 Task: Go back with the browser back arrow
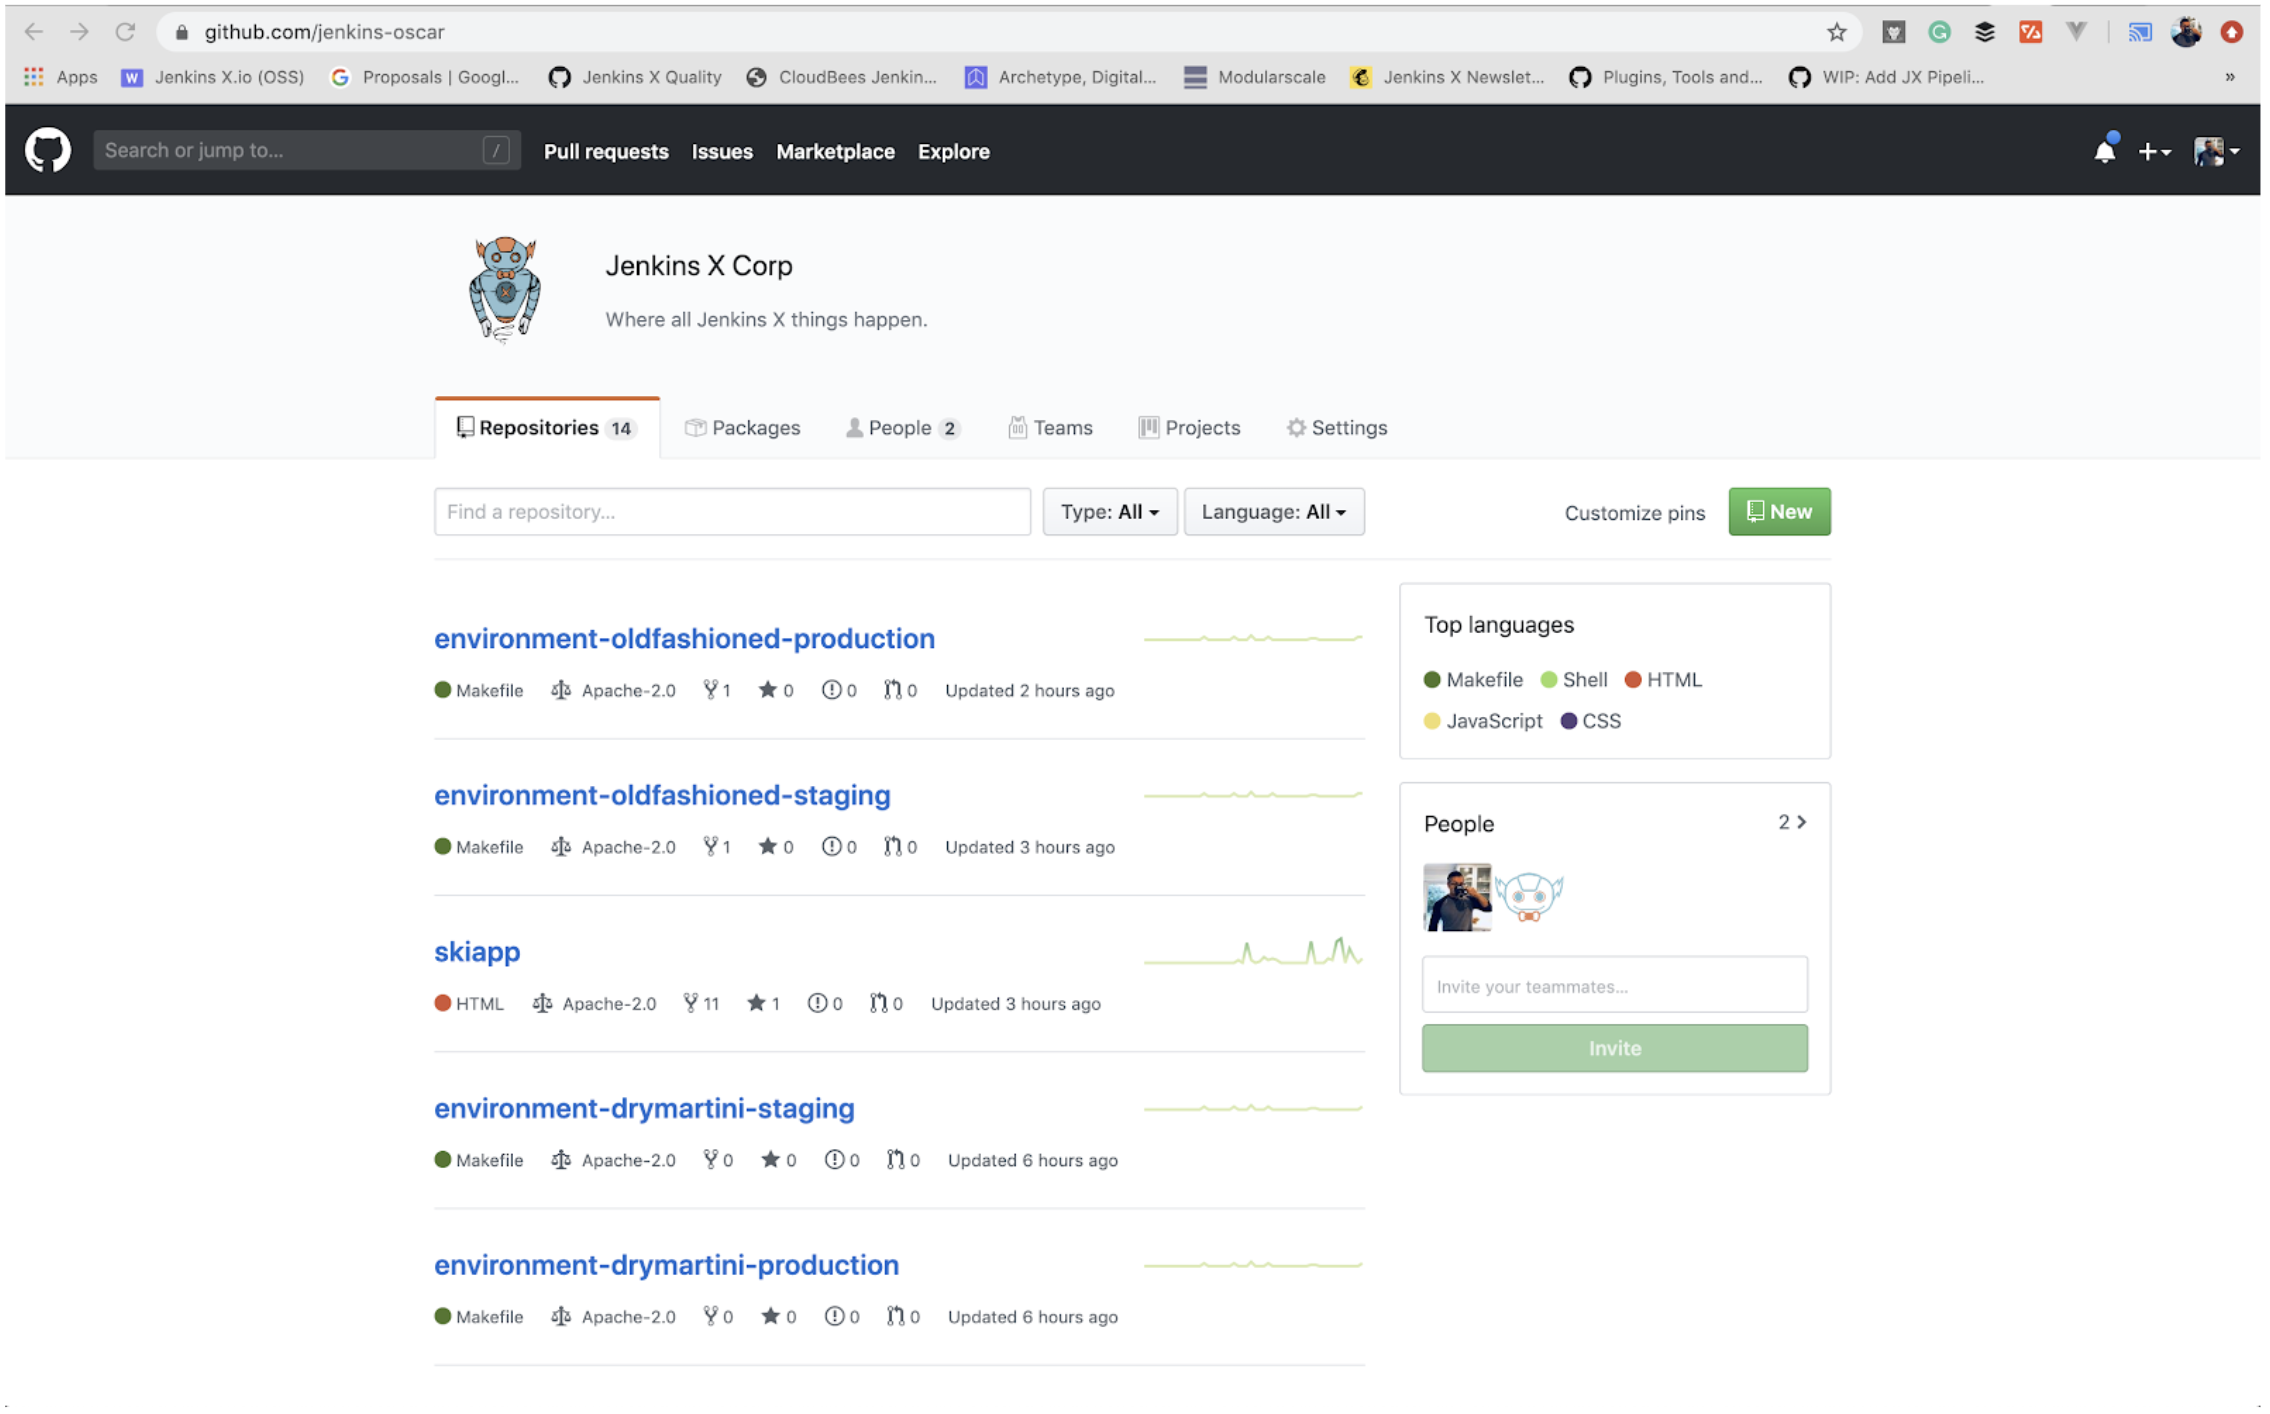34,32
